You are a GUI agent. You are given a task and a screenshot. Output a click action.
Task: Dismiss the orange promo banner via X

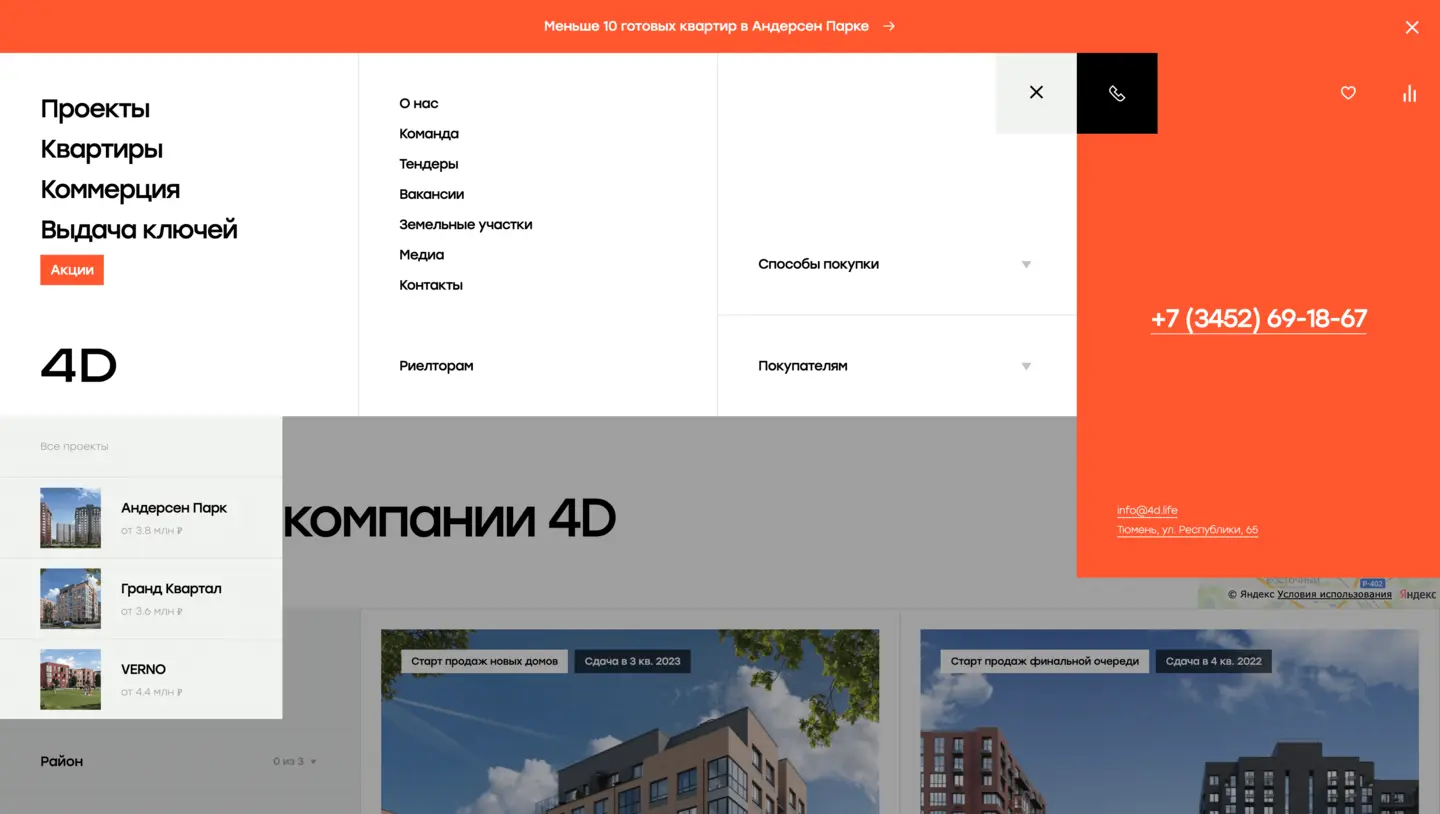pos(1412,27)
